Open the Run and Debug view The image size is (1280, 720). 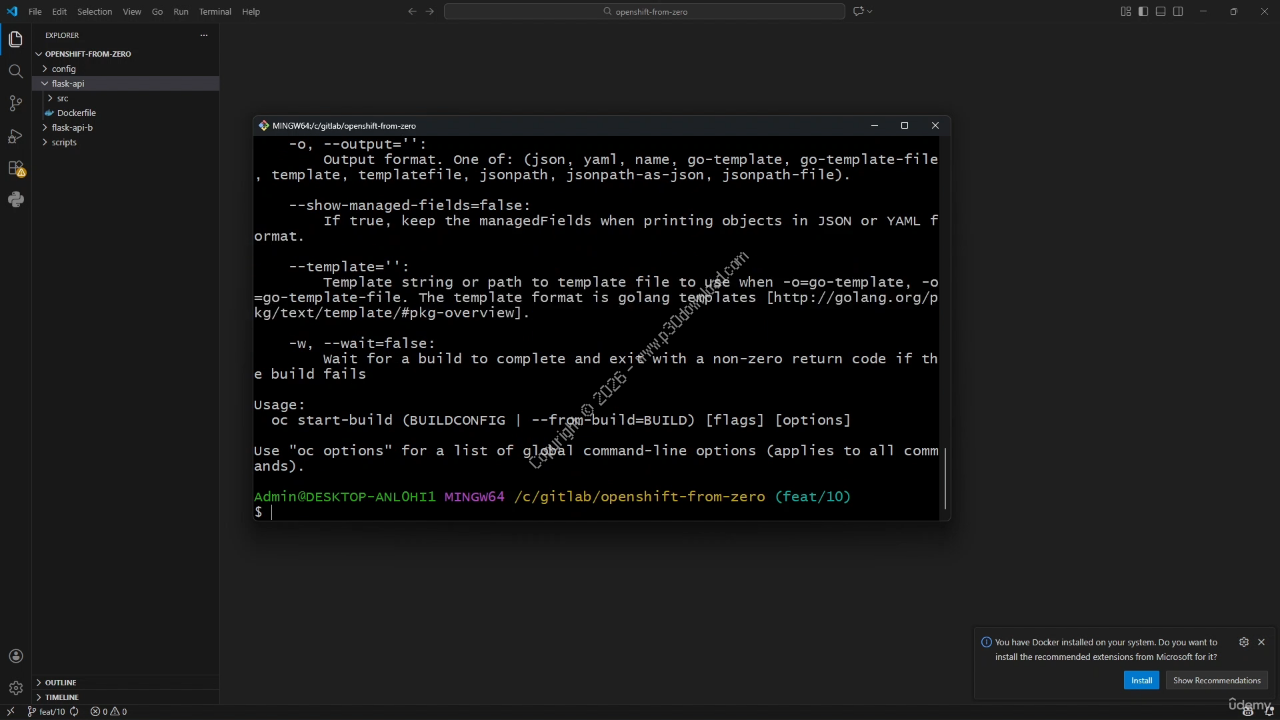15,135
